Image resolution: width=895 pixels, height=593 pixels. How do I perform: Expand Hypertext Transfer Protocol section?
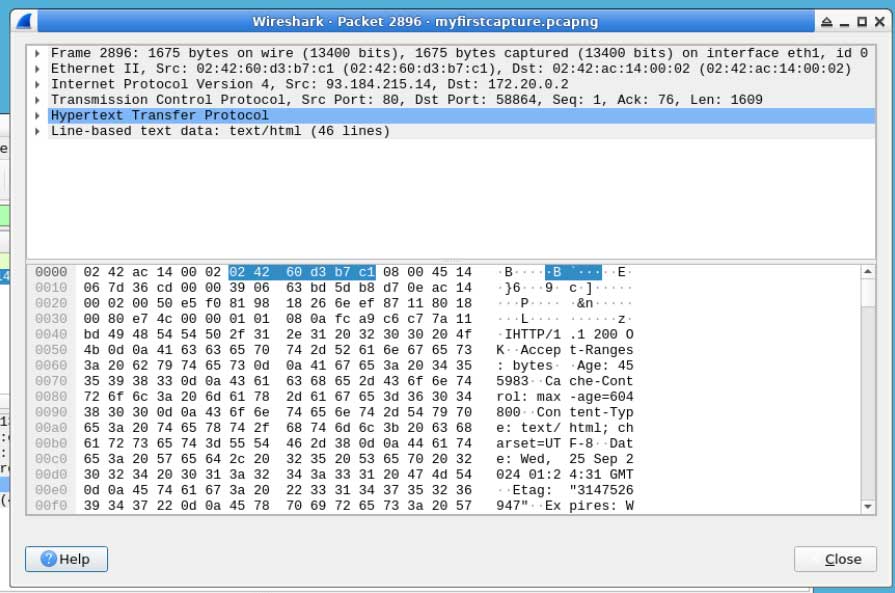click(37, 116)
